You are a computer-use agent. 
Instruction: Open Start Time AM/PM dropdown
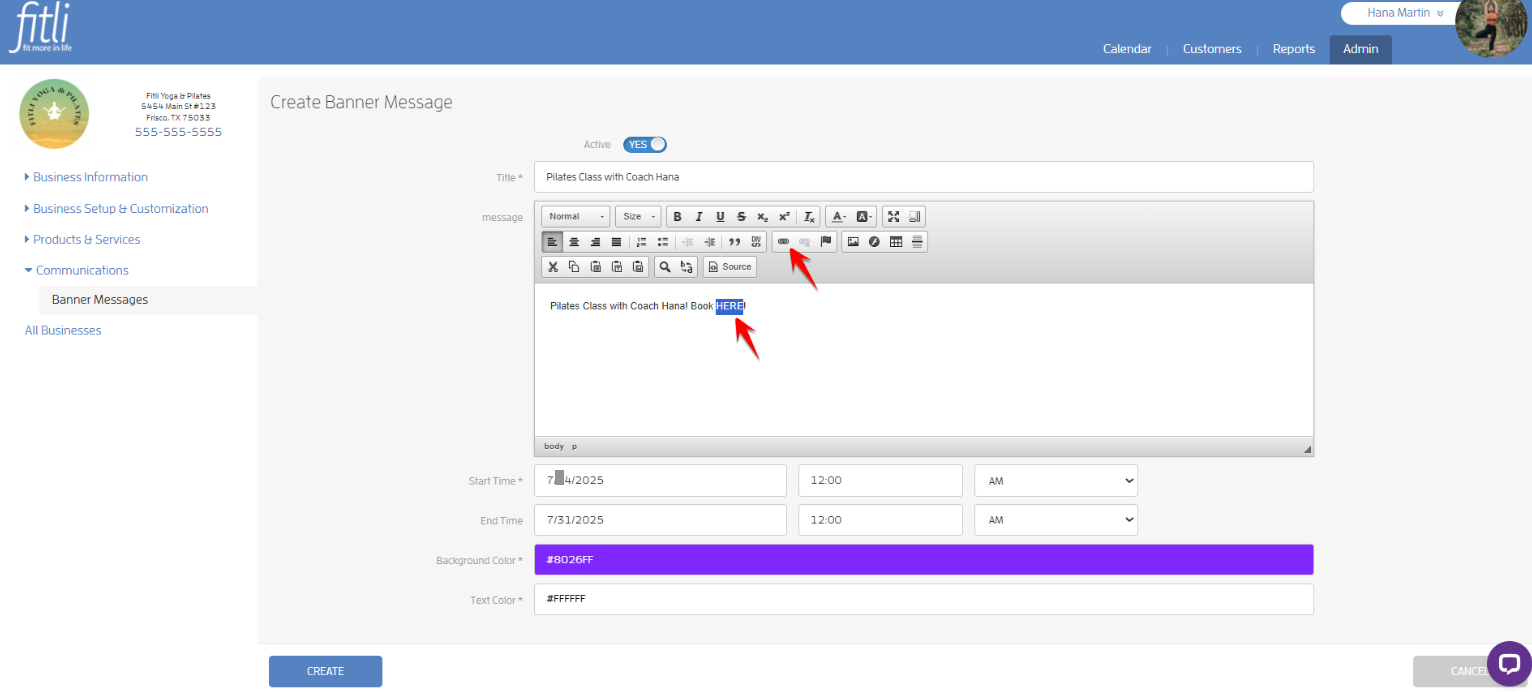pos(1056,481)
